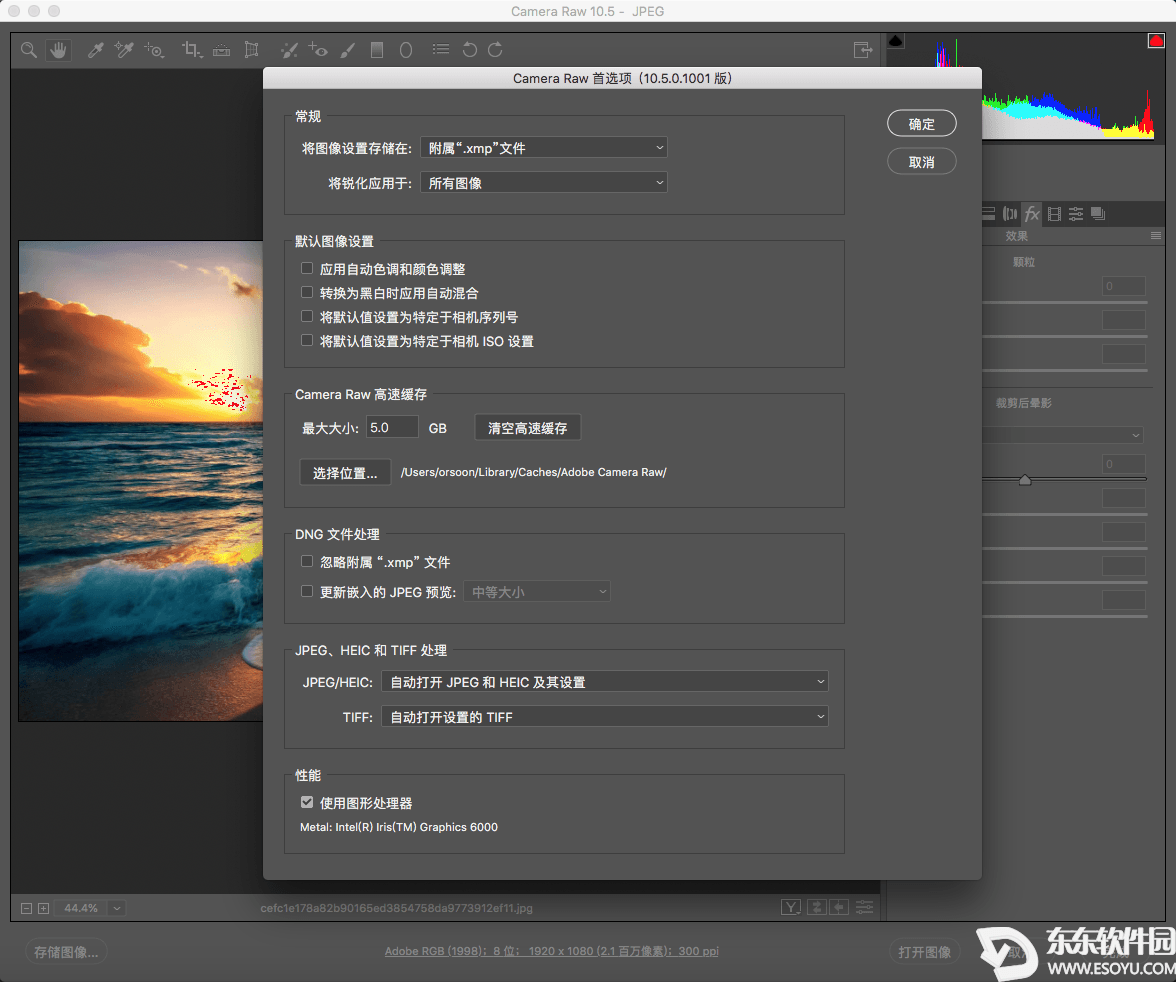The image size is (1176, 982).
Task: Click the bottom-right settings sliders toggle icon
Action: coord(865,908)
